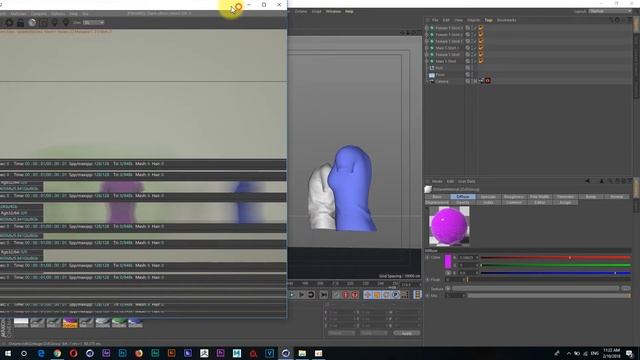
Task: Select the orange material thumbnail in Material Manager
Action: tap(70, 323)
